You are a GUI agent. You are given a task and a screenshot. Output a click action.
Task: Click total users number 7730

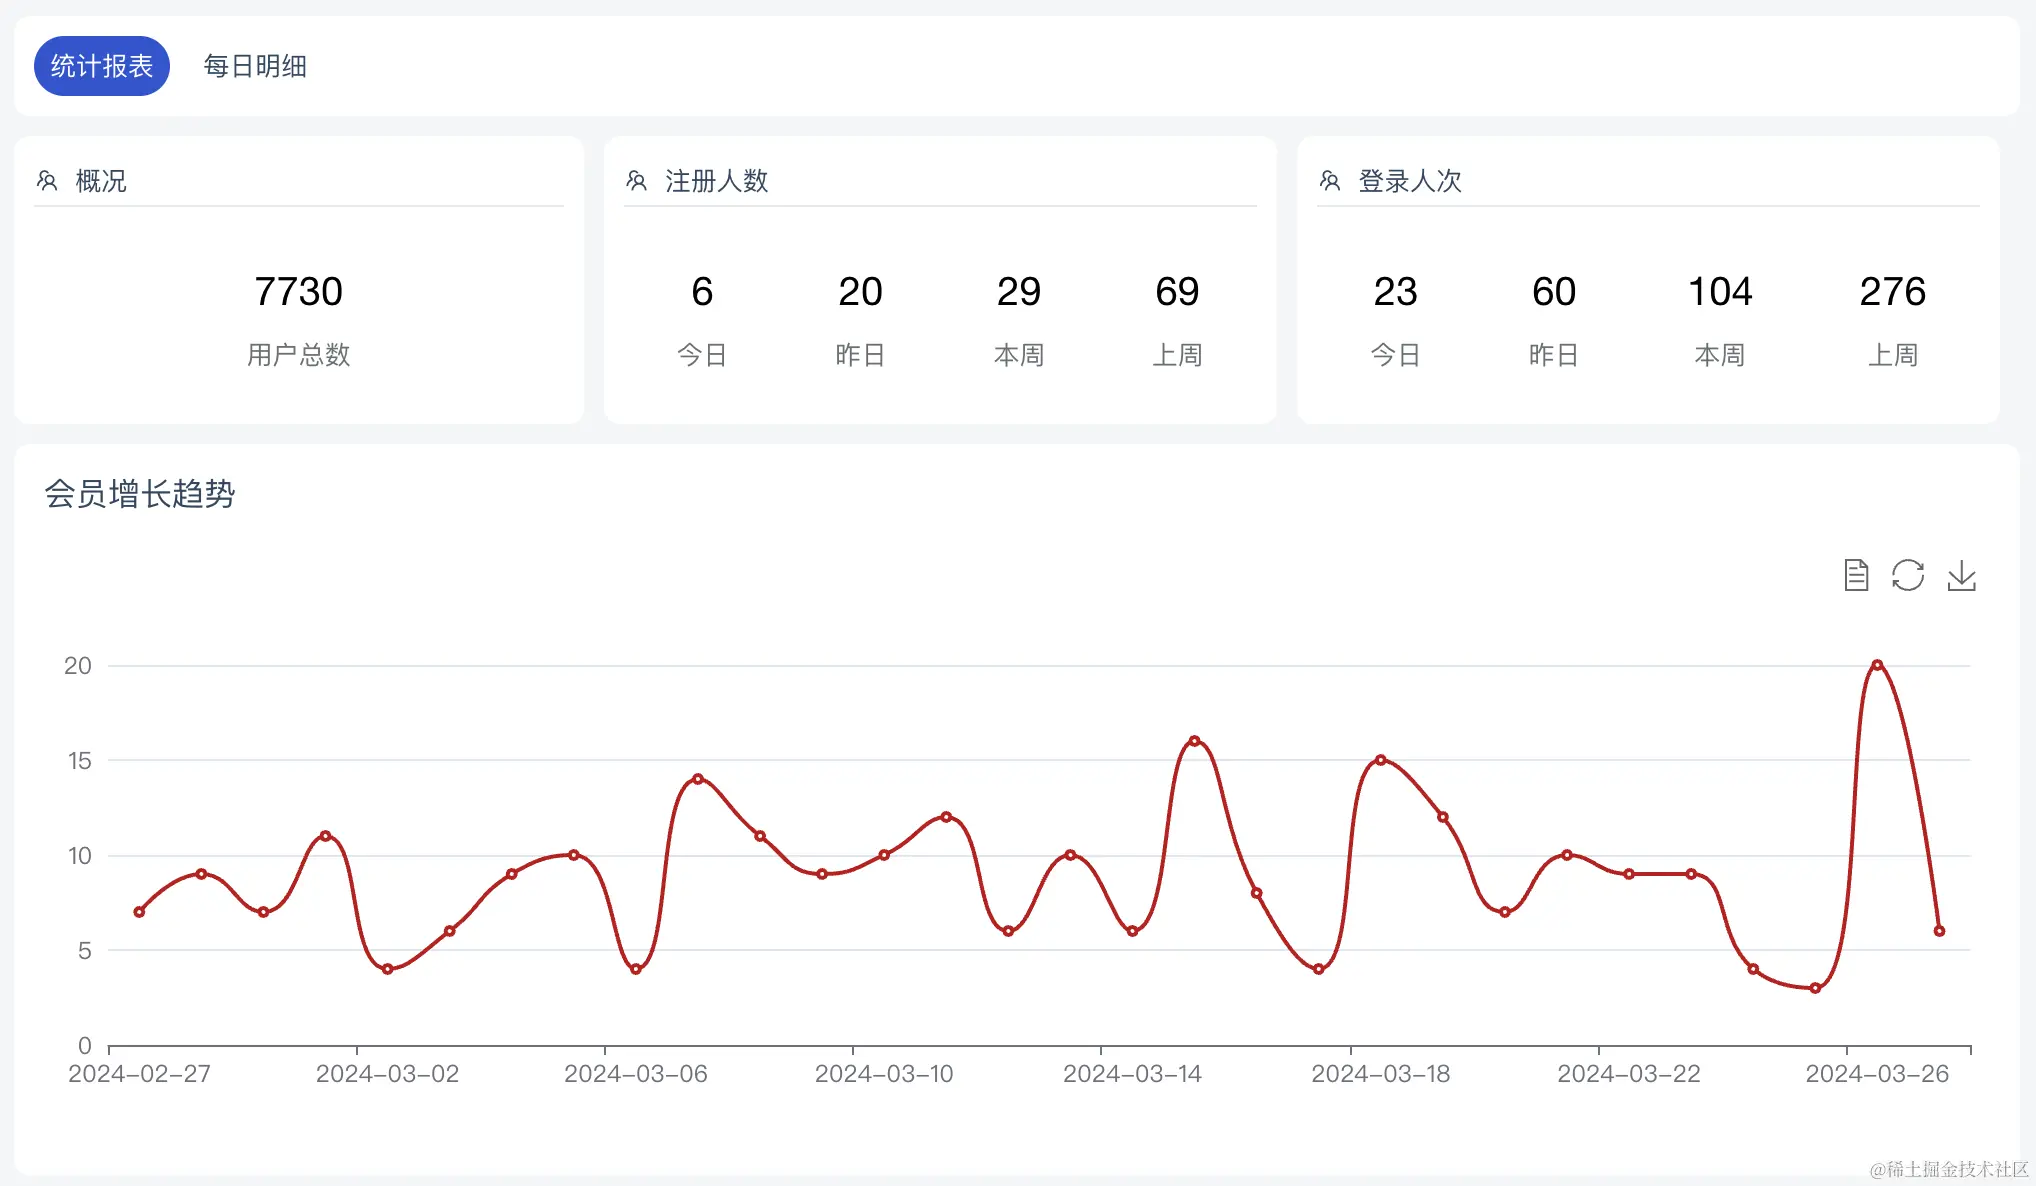point(298,292)
